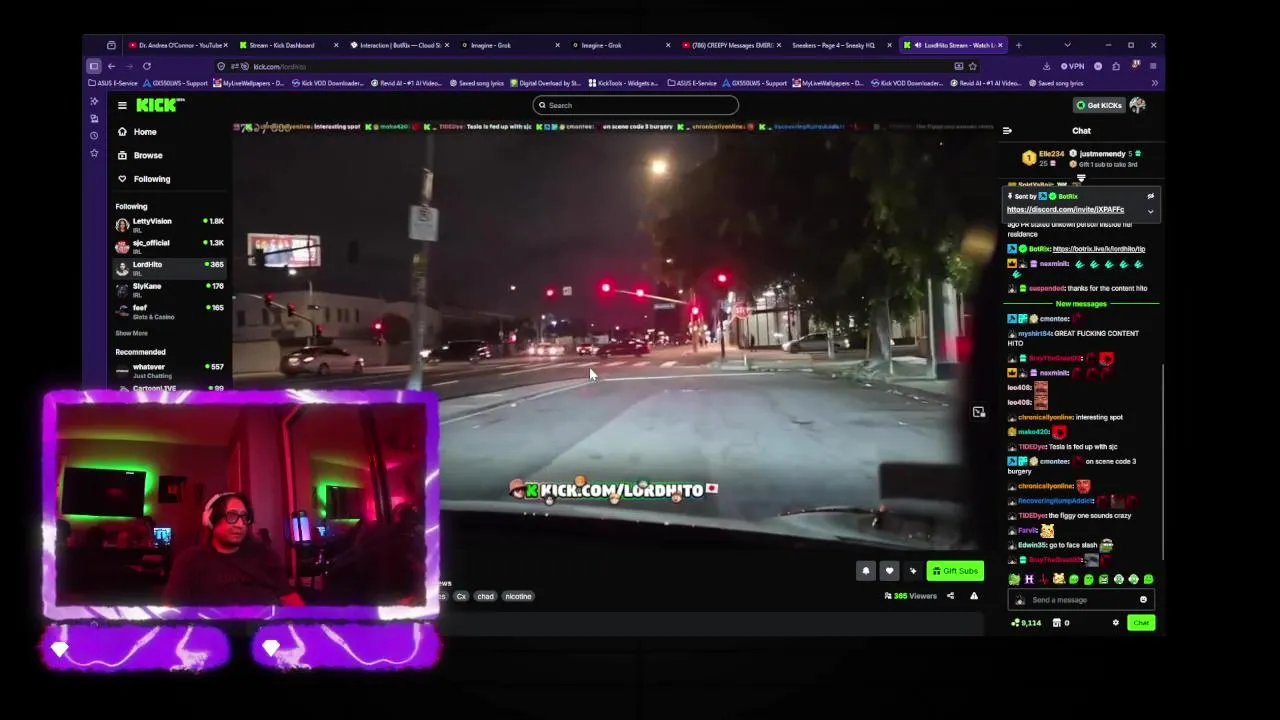
Task: Click the sparkle subscribe icon
Action: tap(913, 571)
